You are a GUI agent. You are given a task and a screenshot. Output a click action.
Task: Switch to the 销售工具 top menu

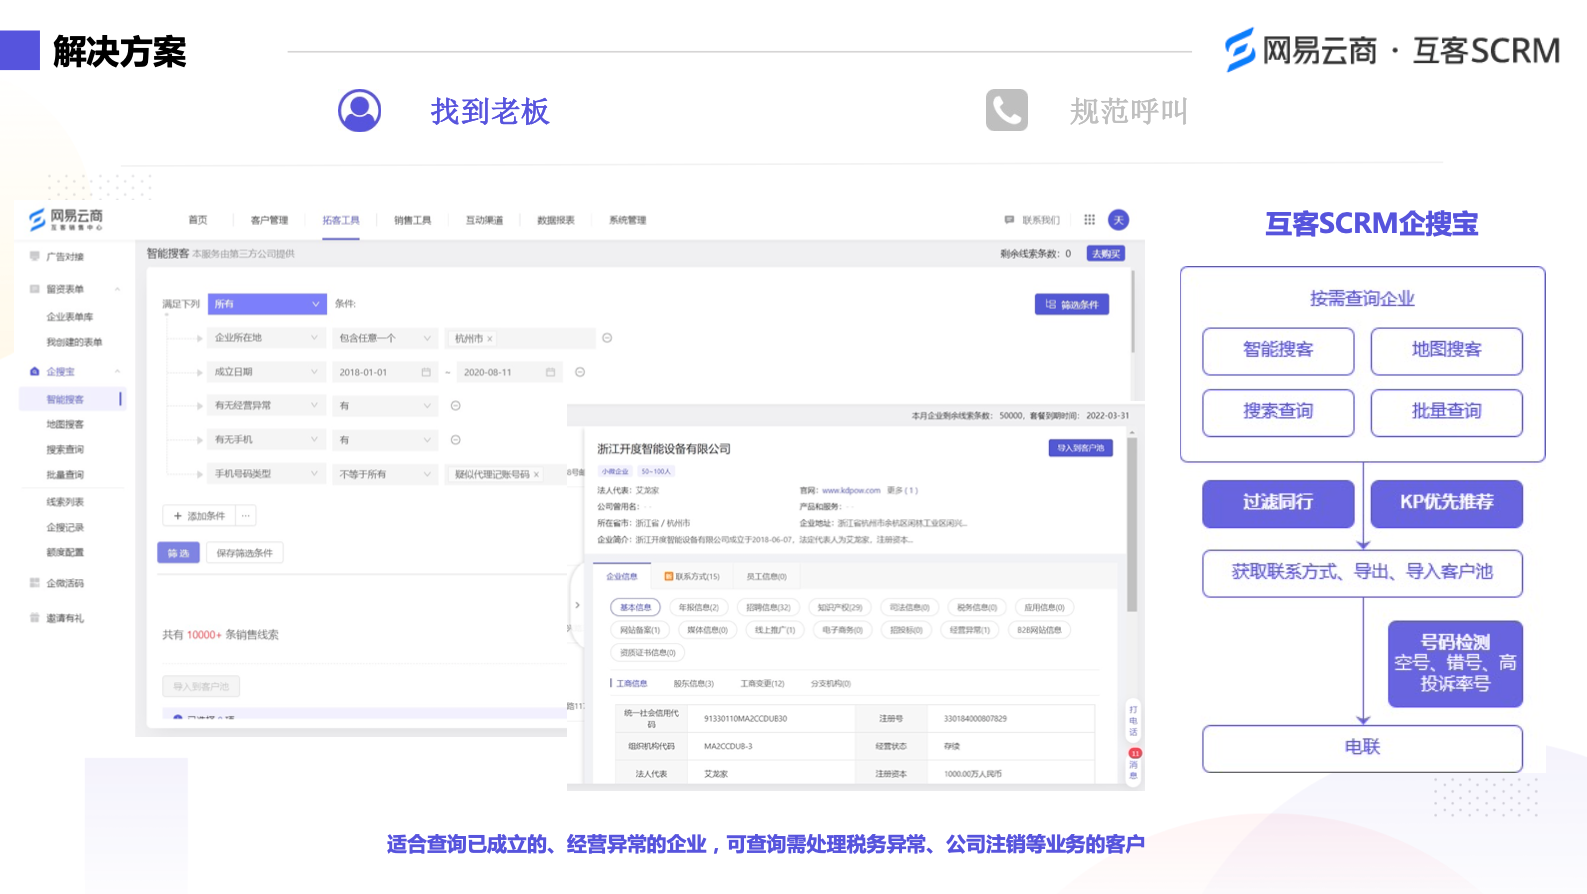[x=412, y=220]
